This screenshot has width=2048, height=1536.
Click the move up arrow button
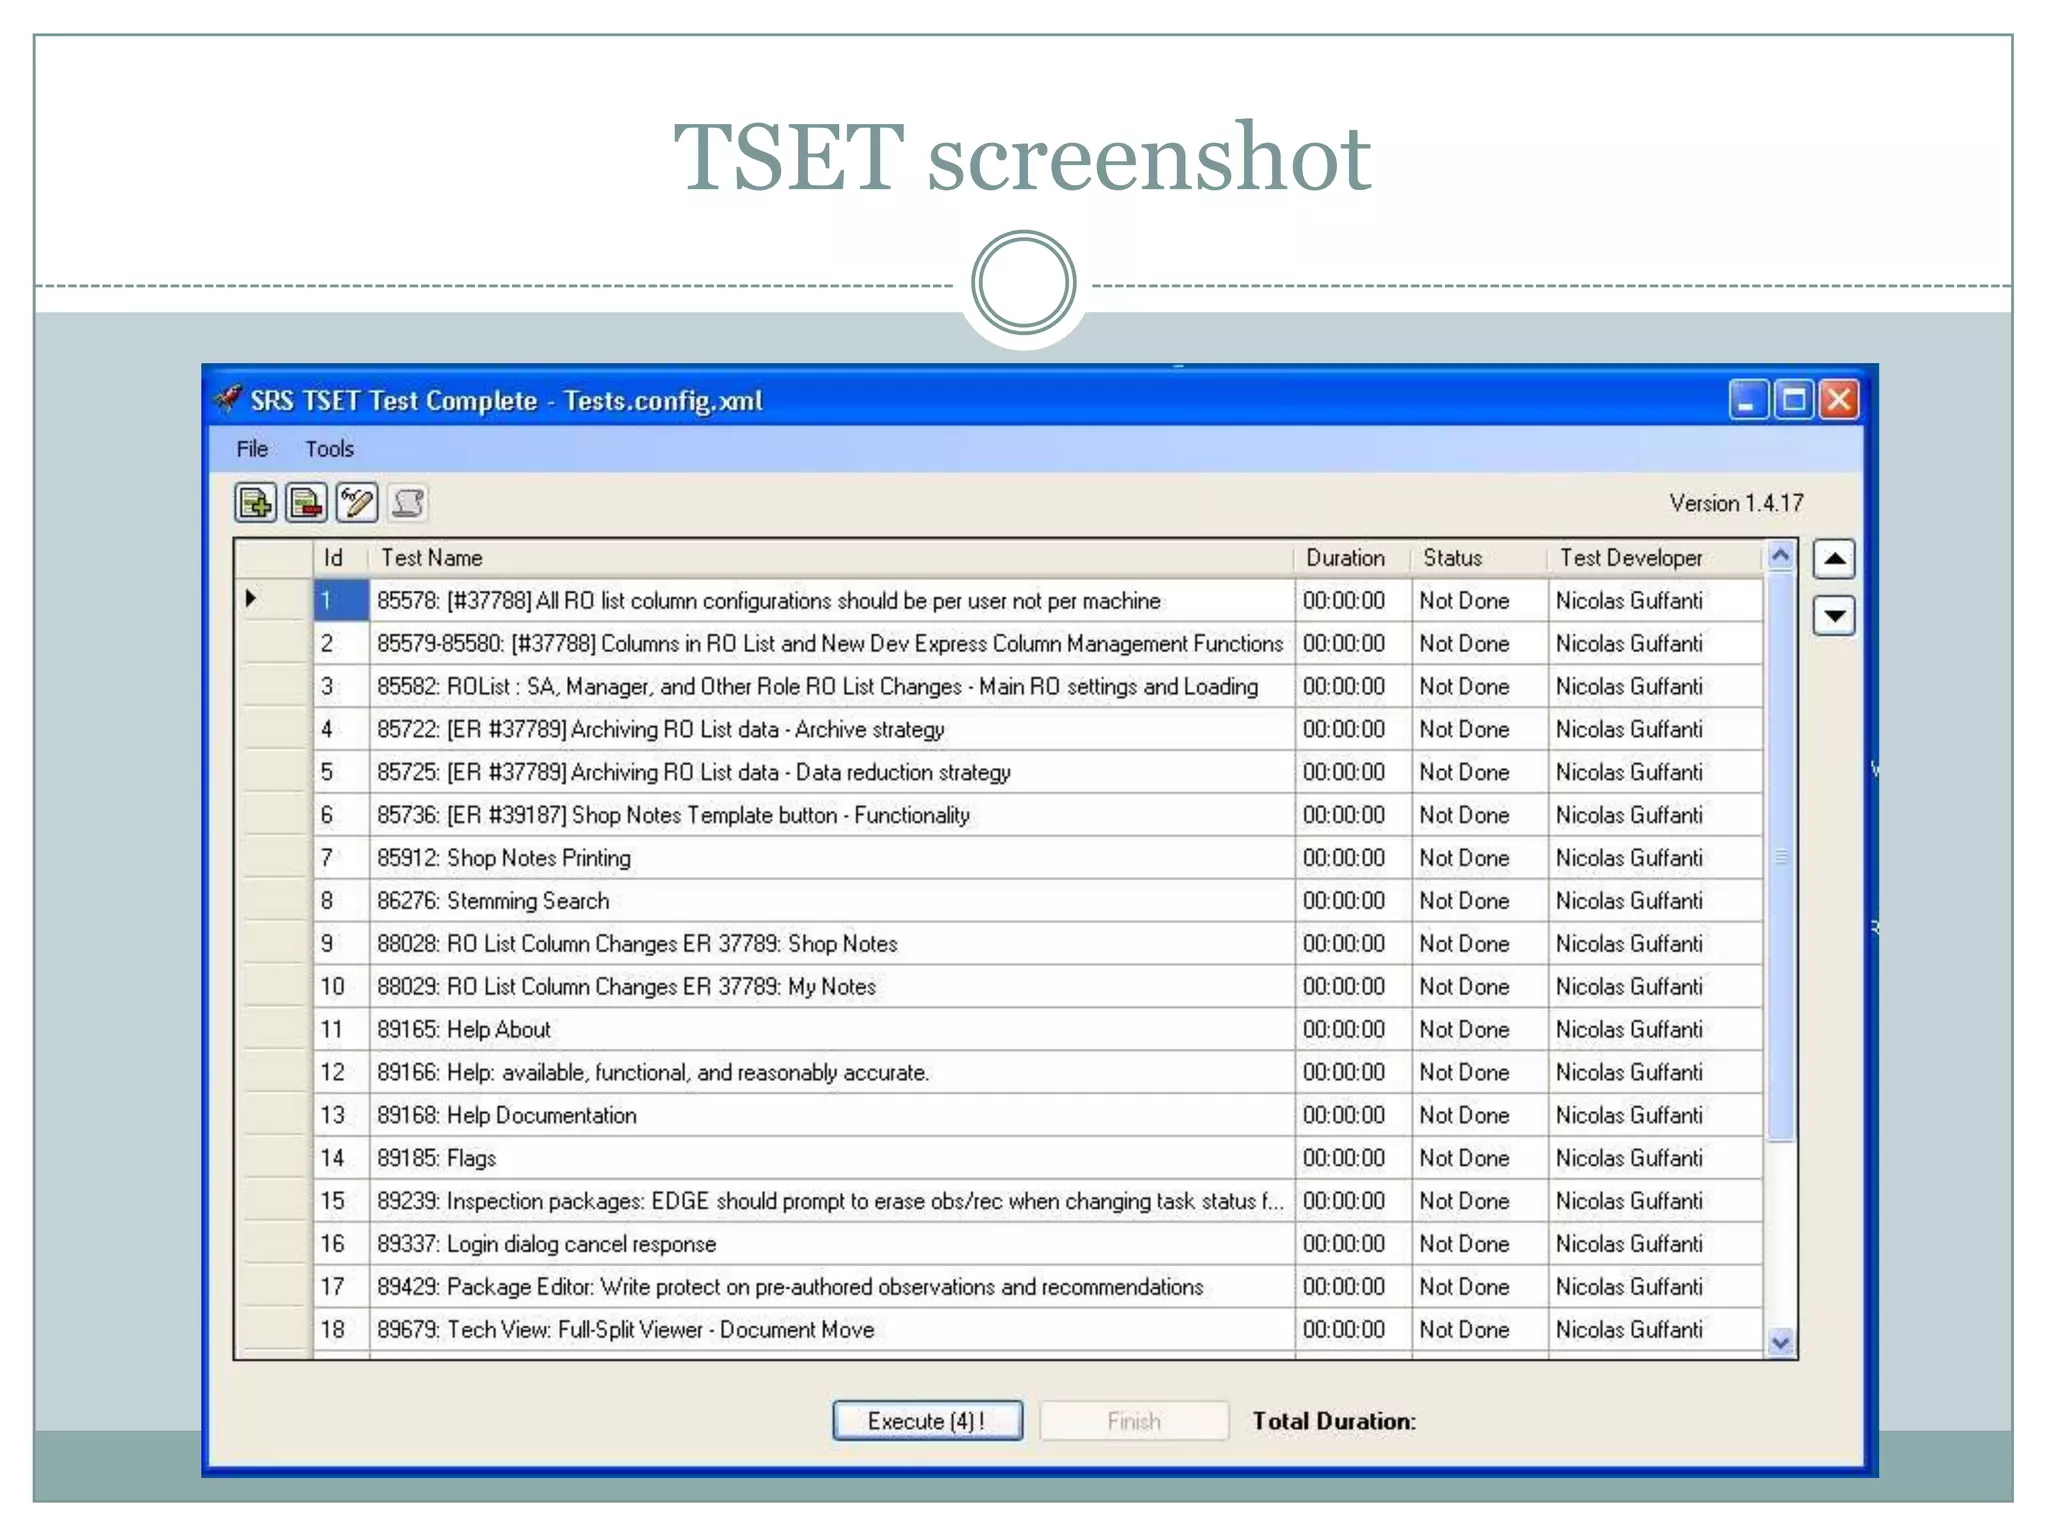click(1834, 559)
